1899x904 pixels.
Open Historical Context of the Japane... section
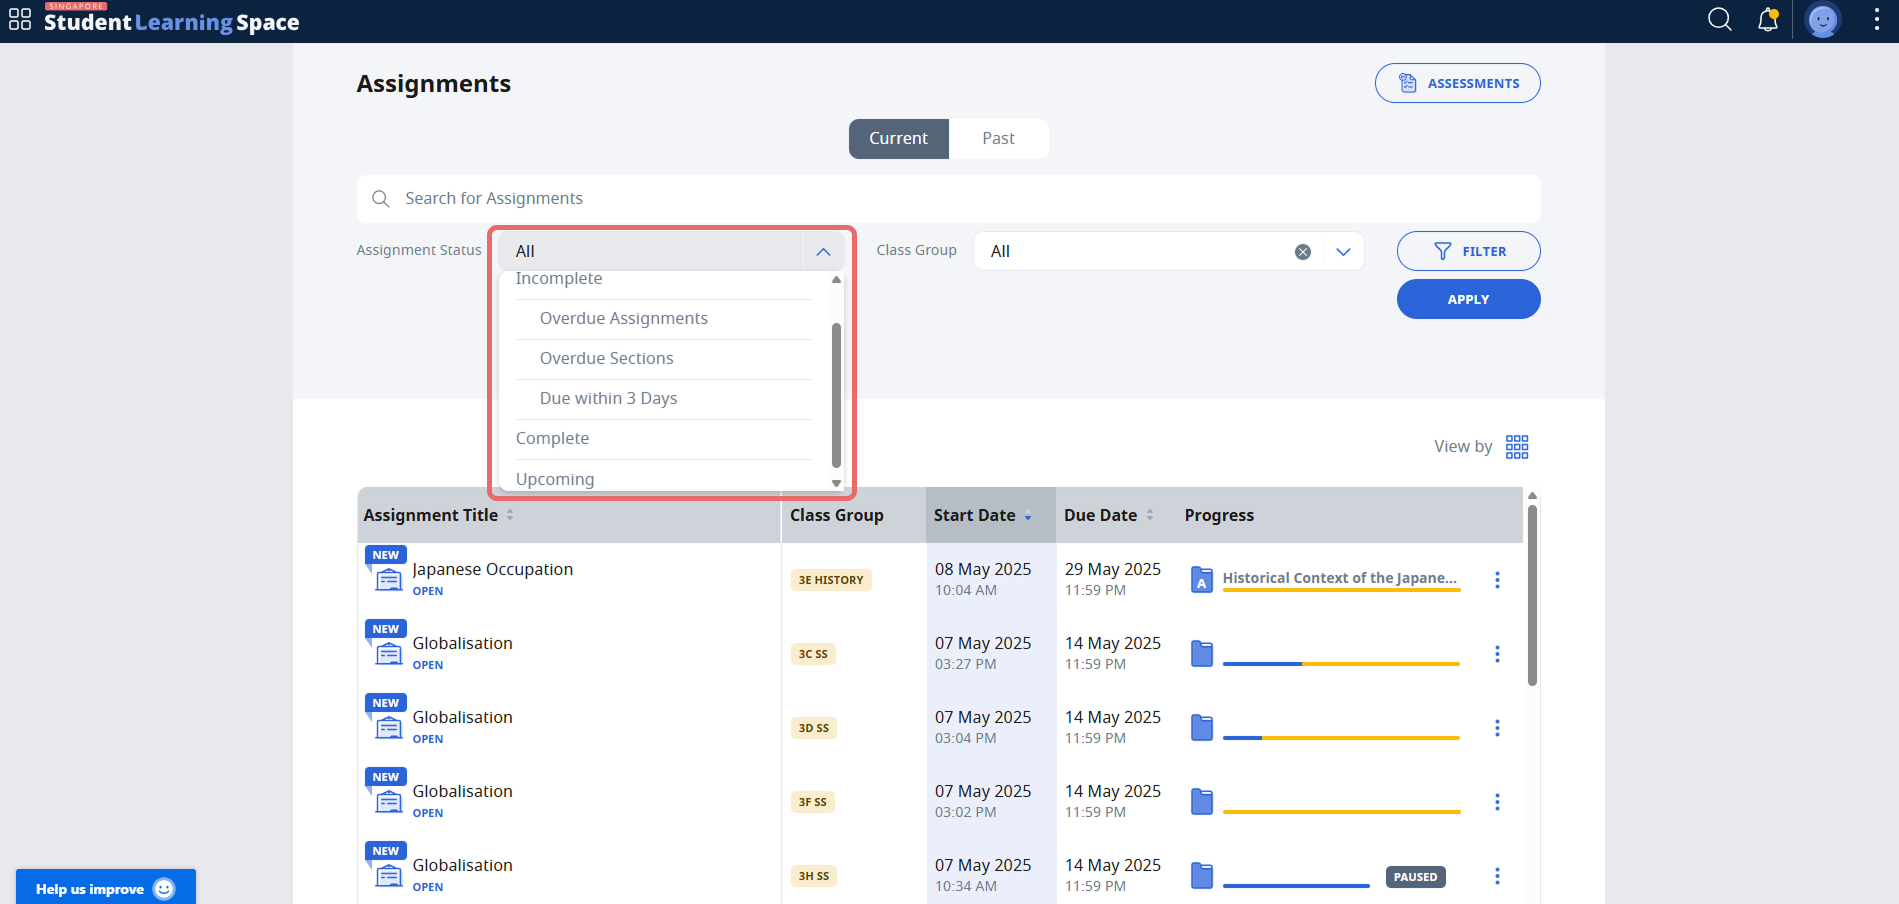[1339, 578]
